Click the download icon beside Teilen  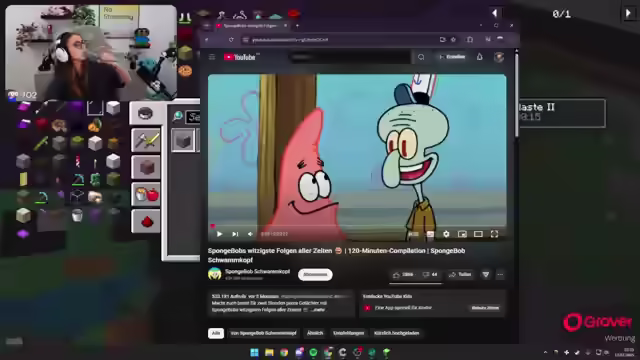tap(486, 275)
